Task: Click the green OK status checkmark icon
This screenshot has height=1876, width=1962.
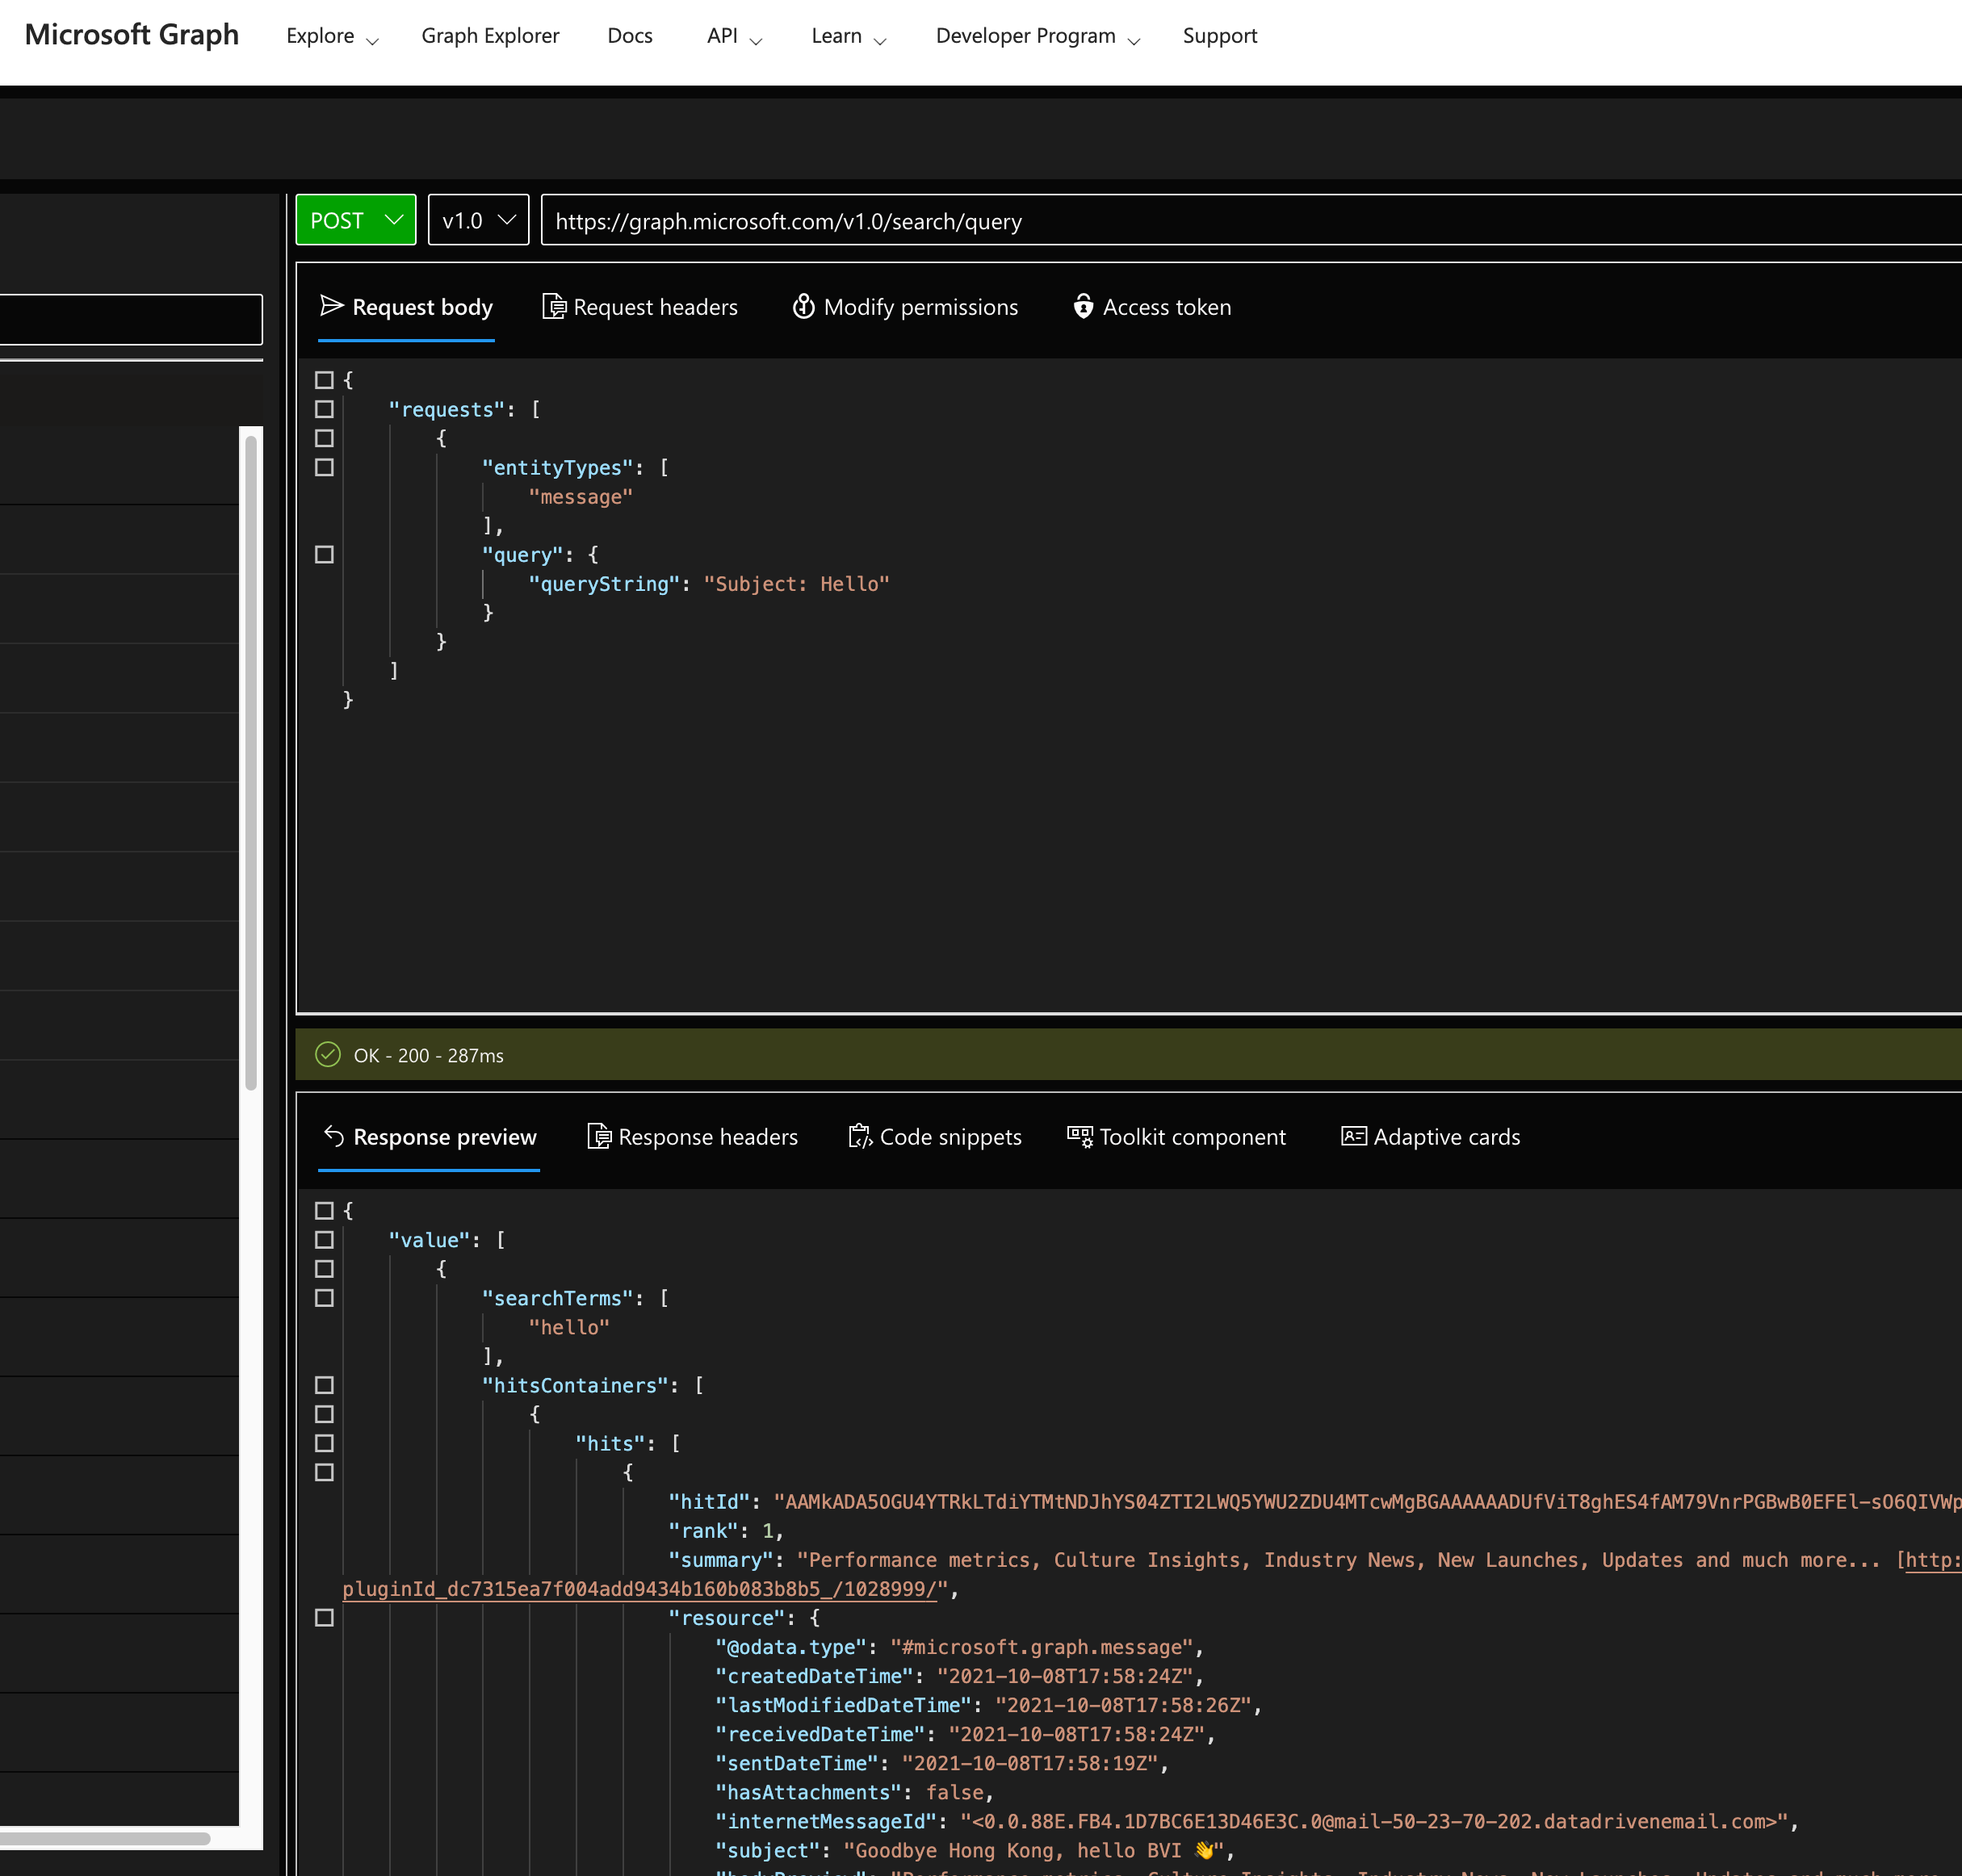Action: pos(328,1054)
